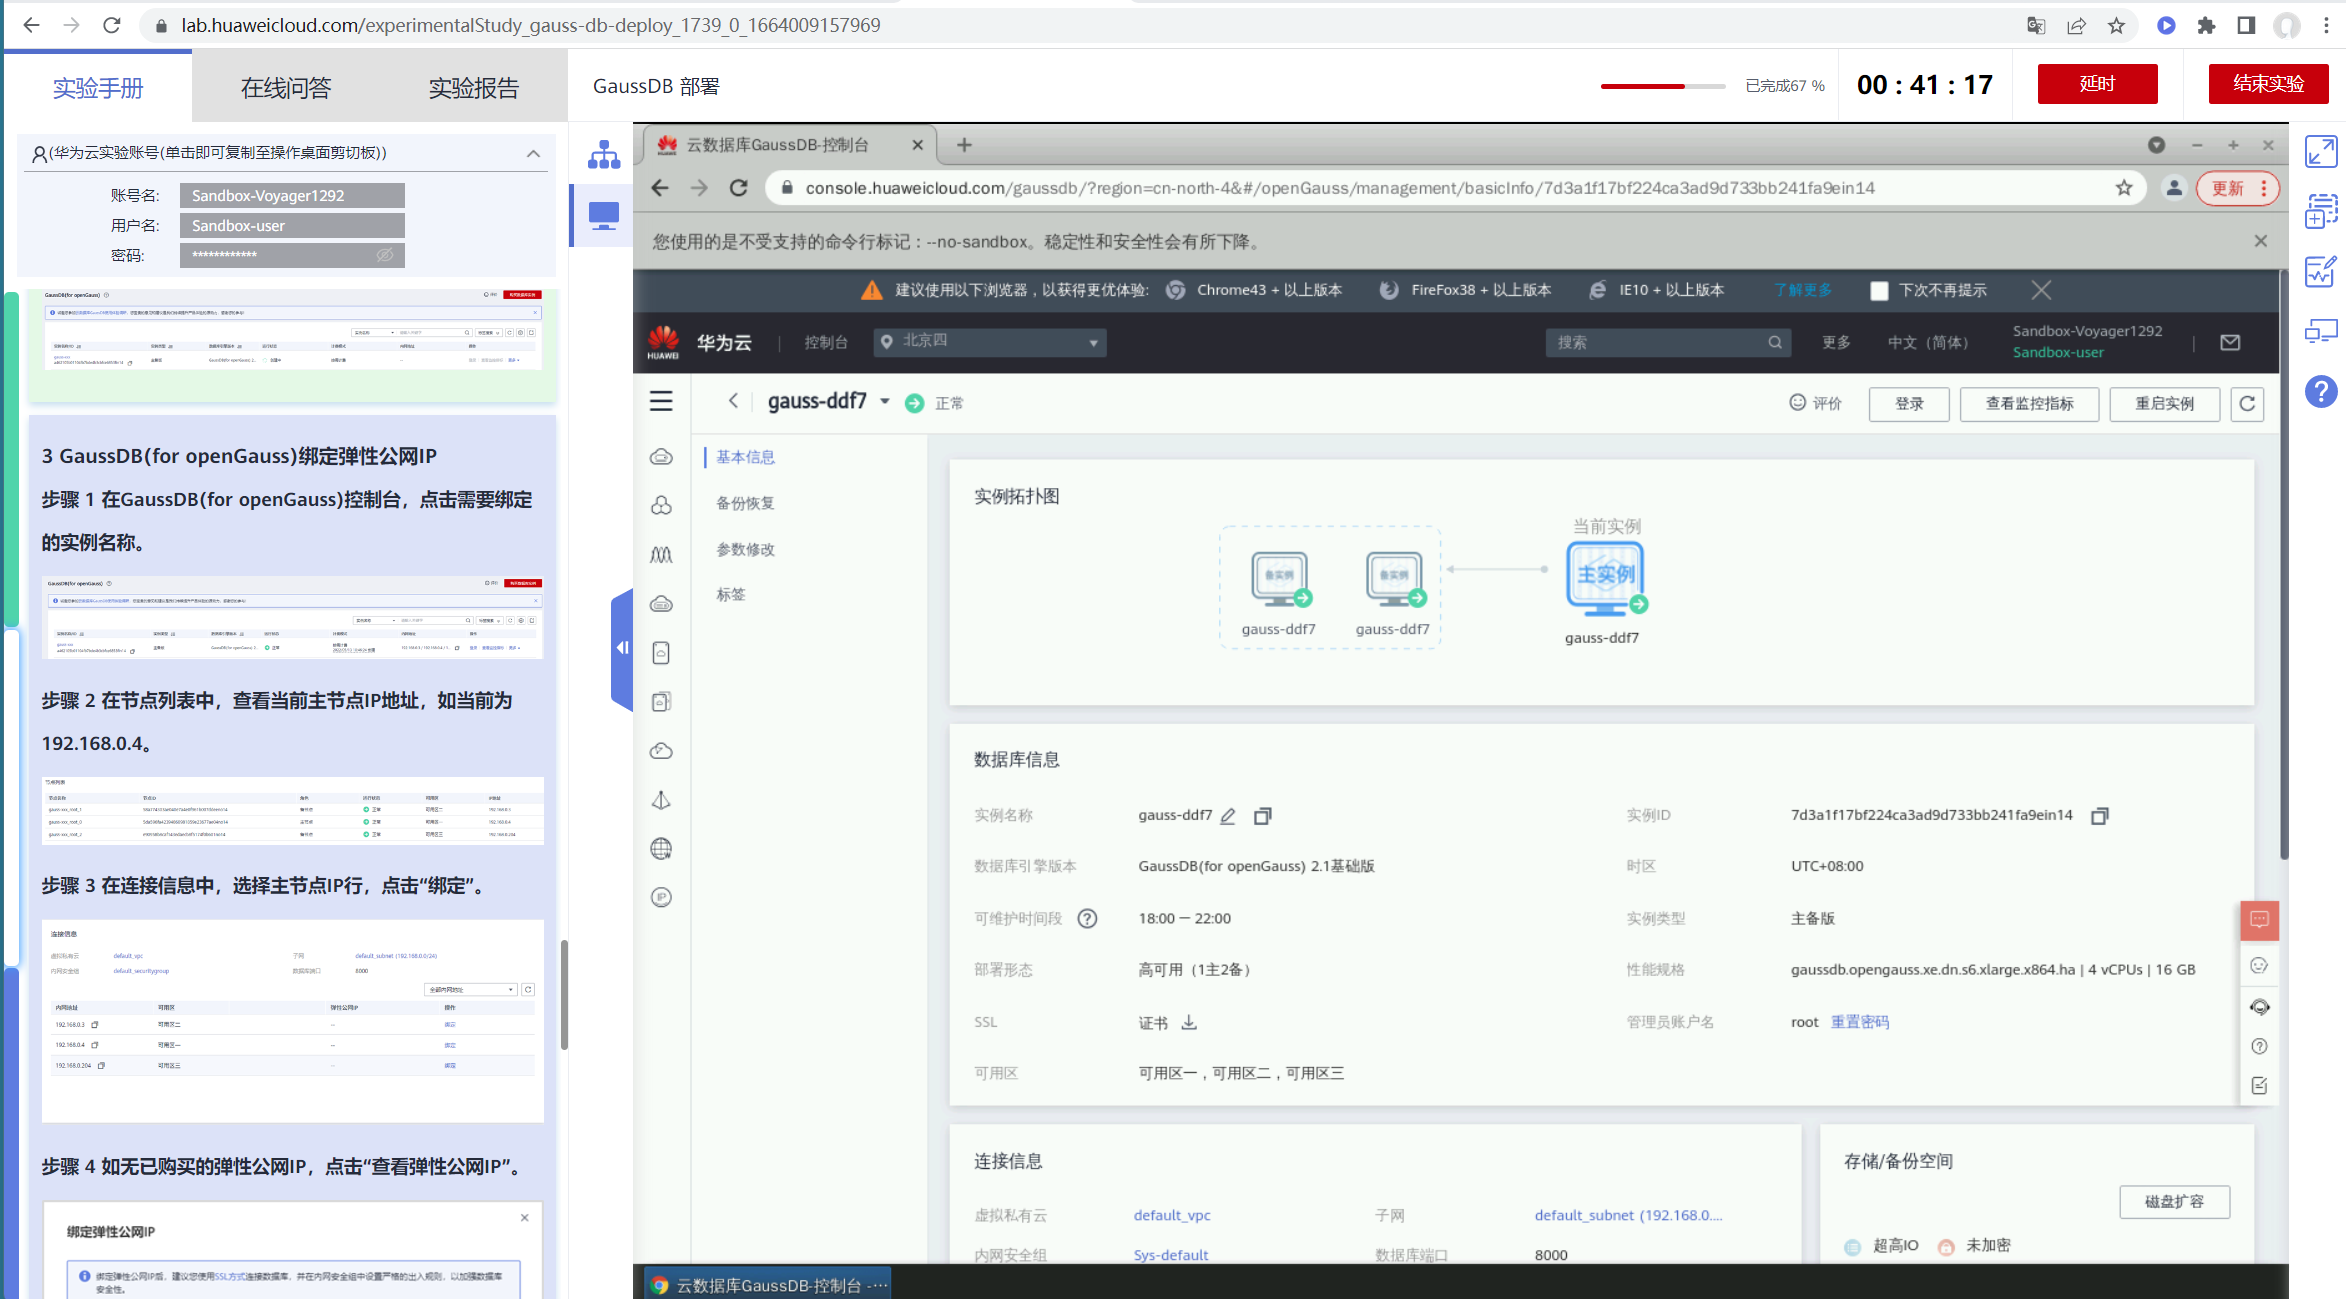Click the refresh icon beside 重启实例
The image size is (2346, 1299).
(2247, 404)
